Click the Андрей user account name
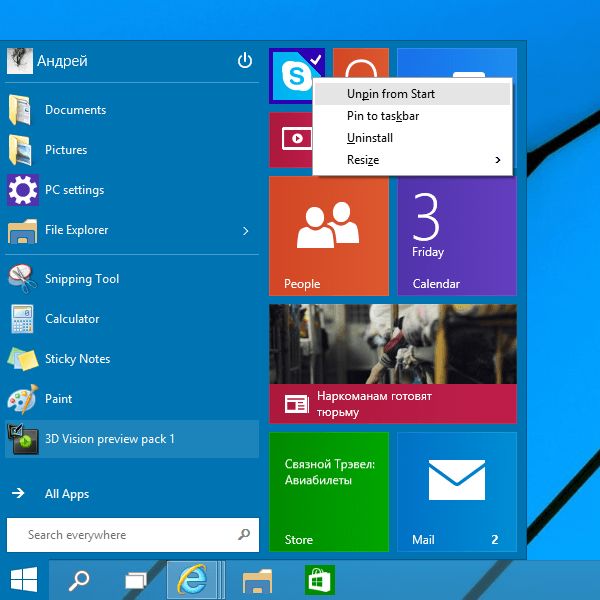 tap(62, 61)
